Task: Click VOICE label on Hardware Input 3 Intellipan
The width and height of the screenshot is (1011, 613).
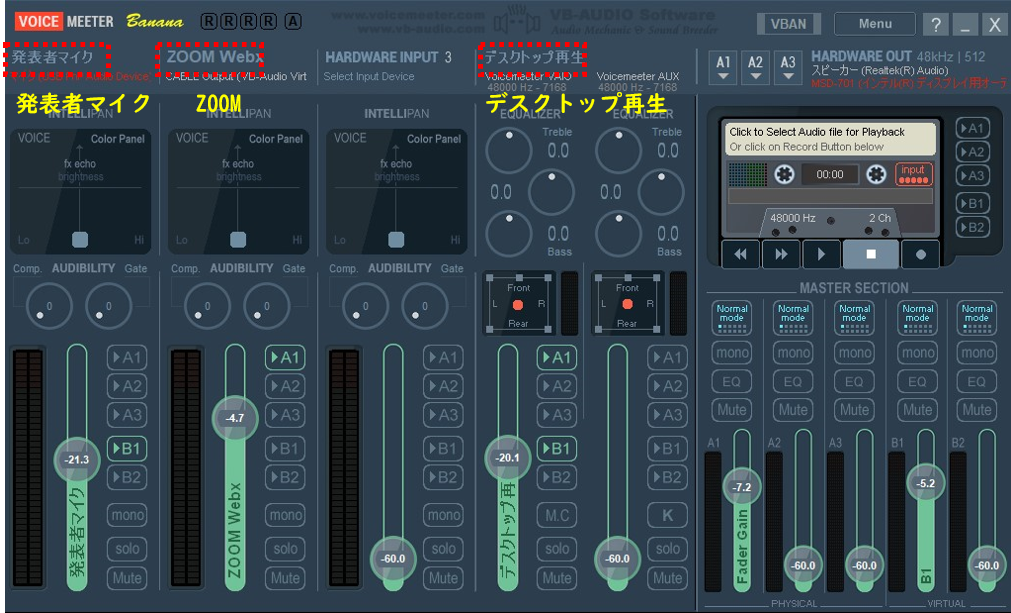Action: 350,138
